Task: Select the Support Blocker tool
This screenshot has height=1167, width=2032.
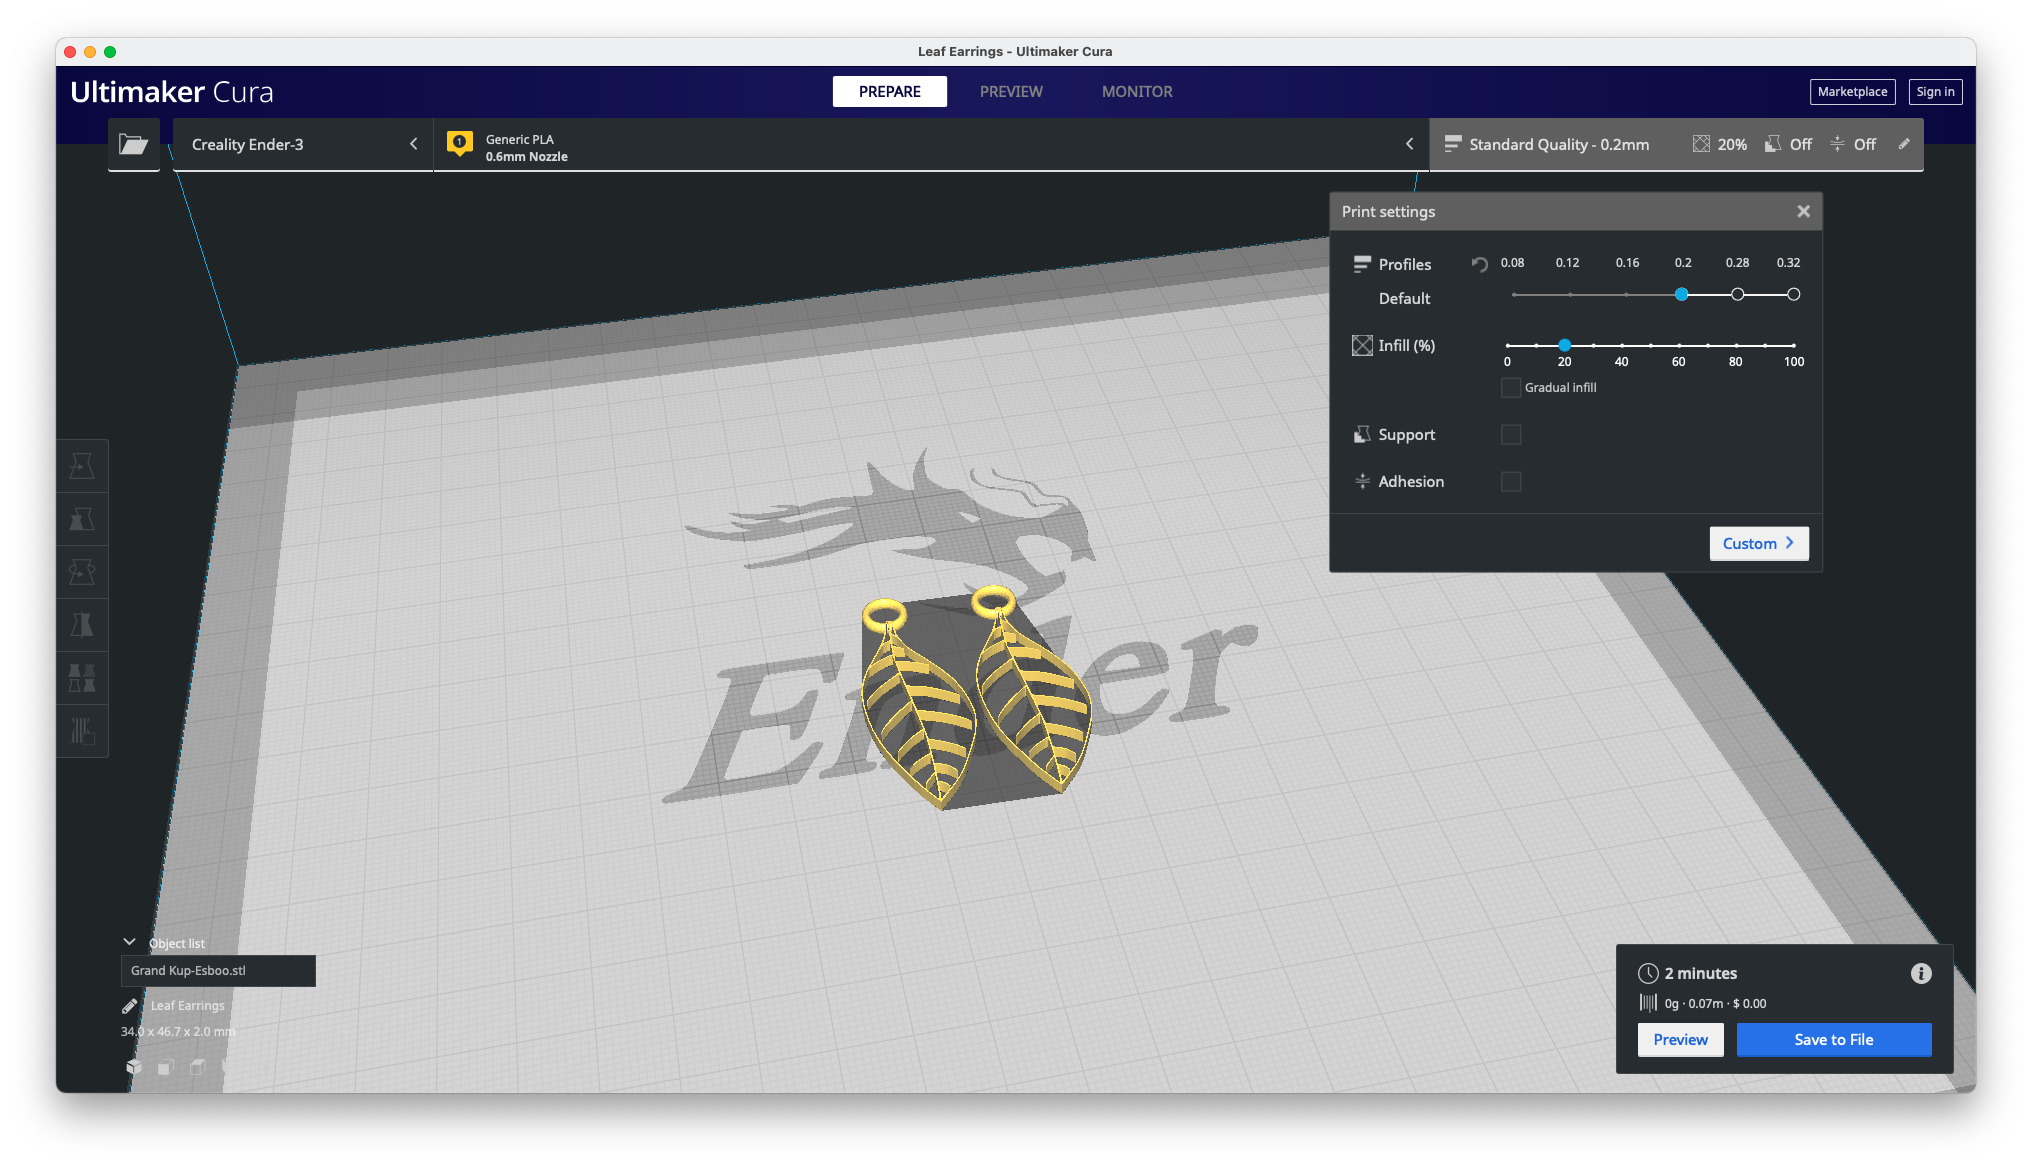Action: tap(83, 731)
